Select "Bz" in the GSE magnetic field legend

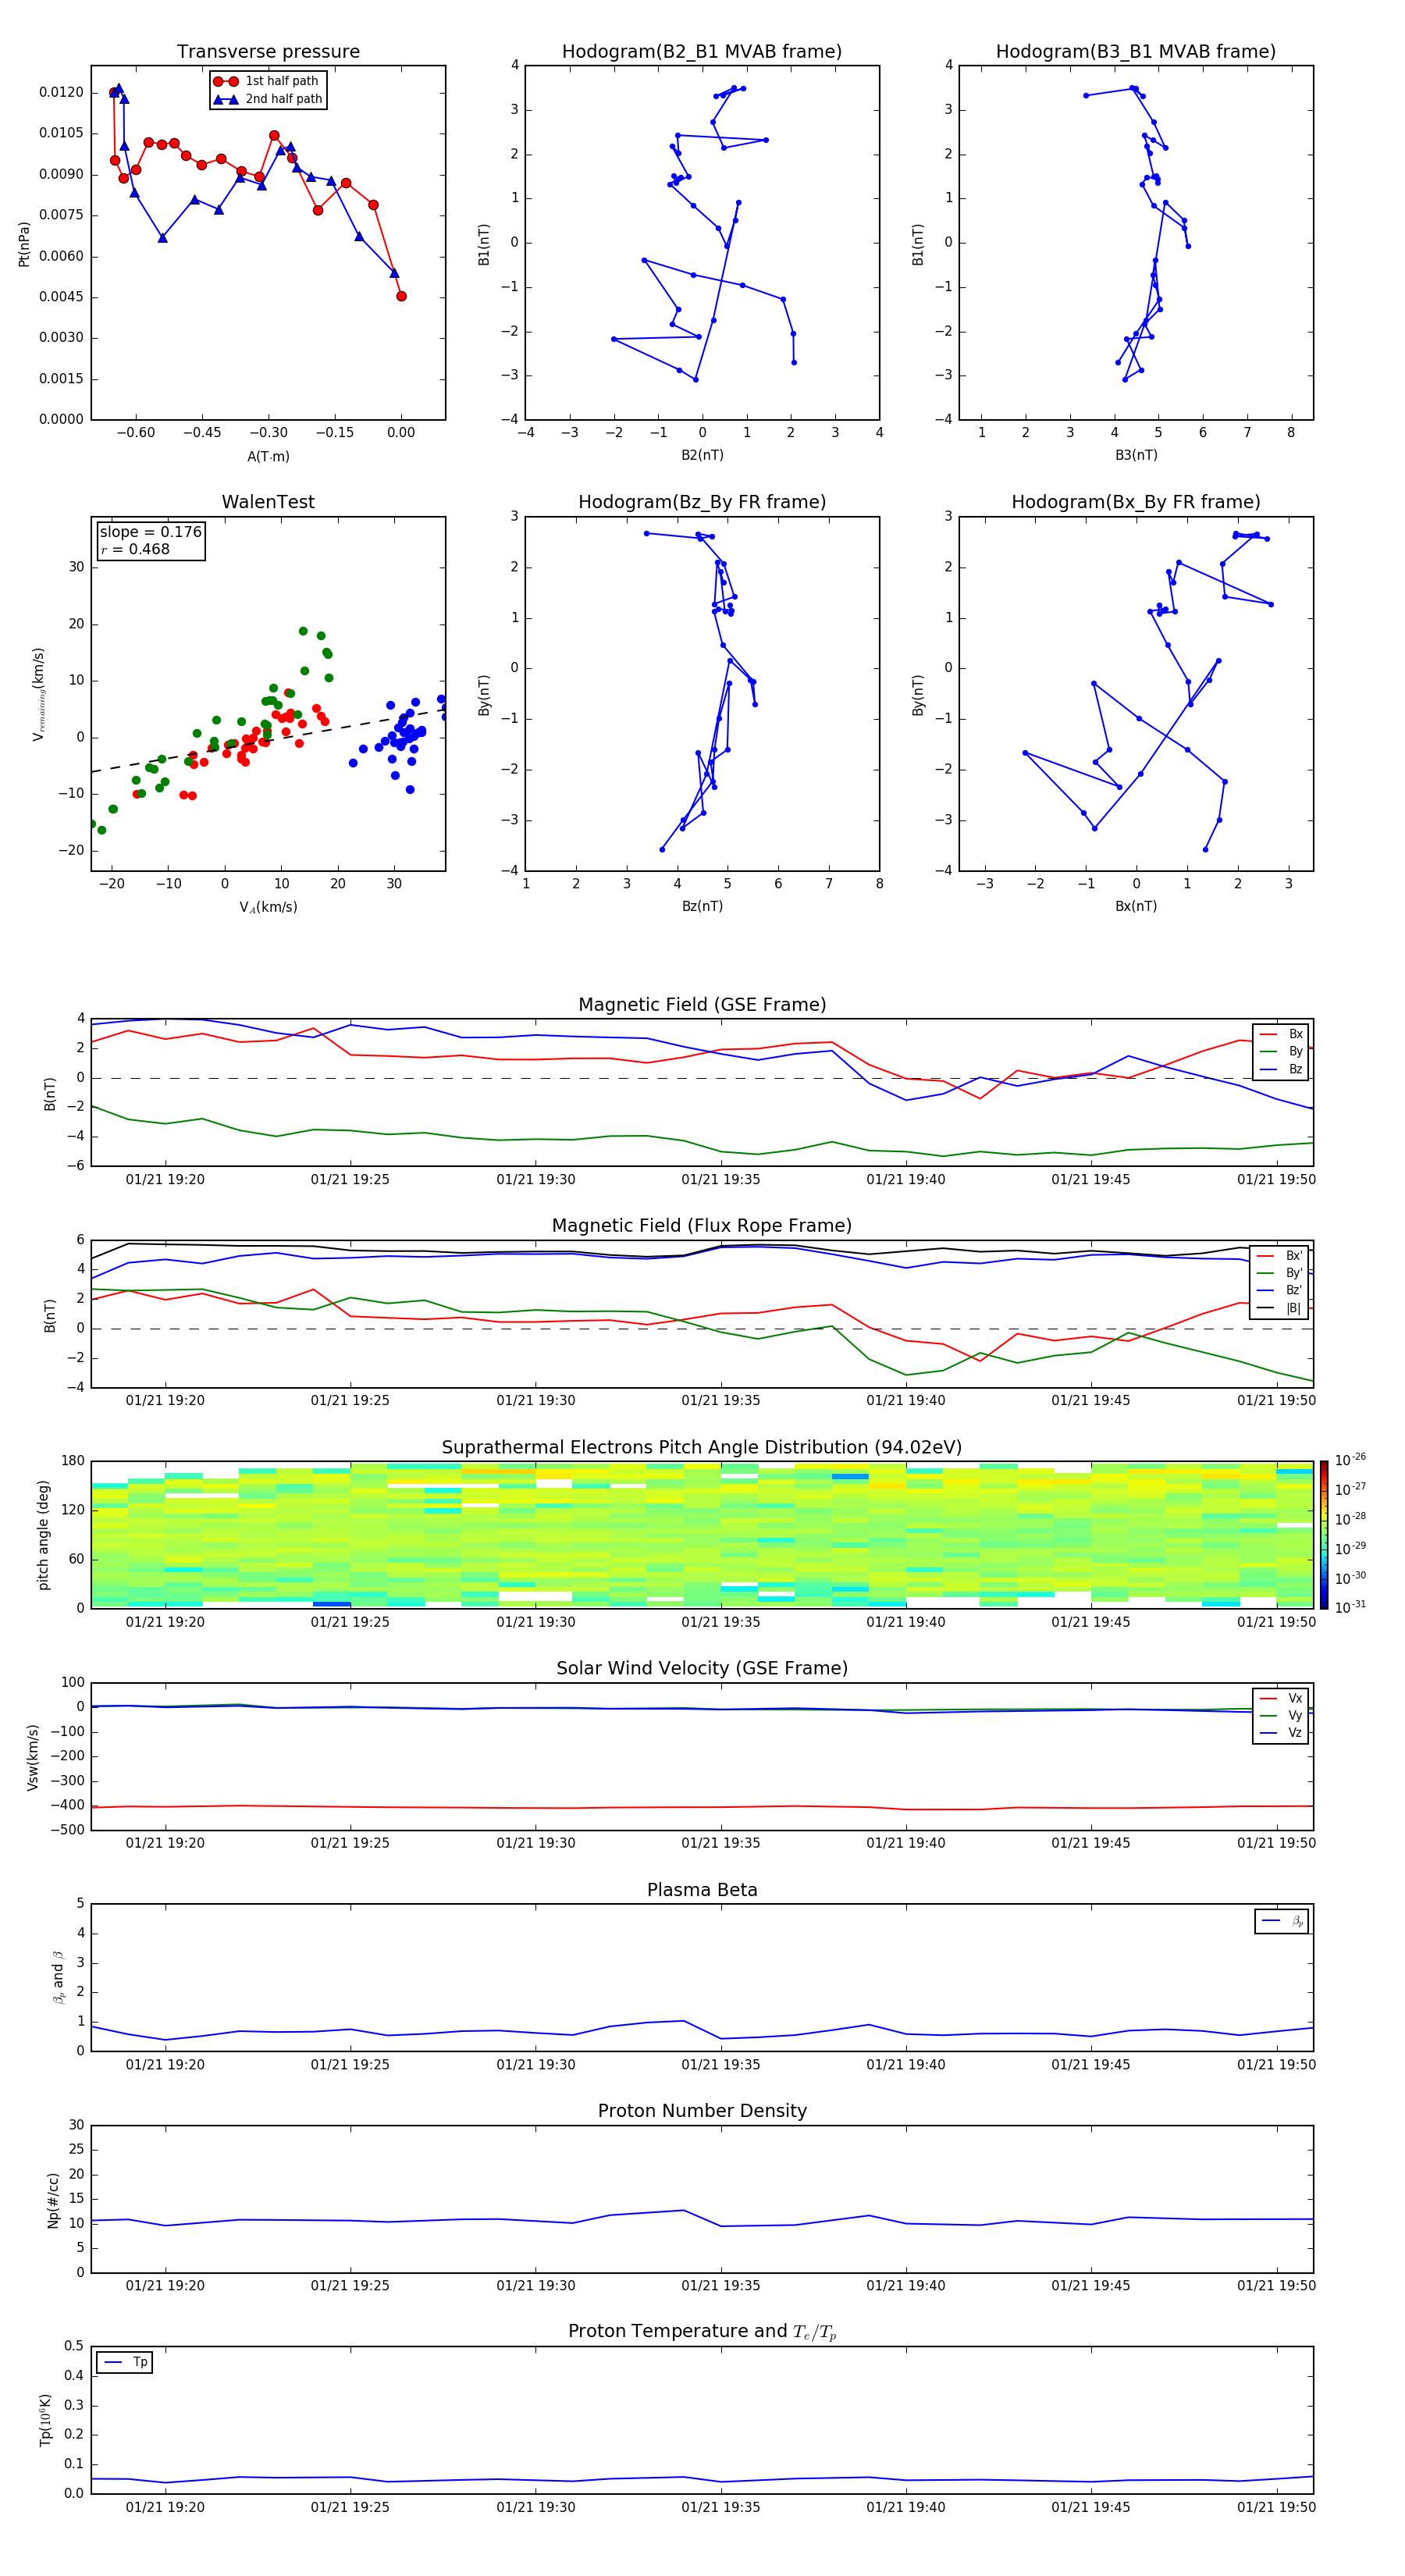1281,1070
